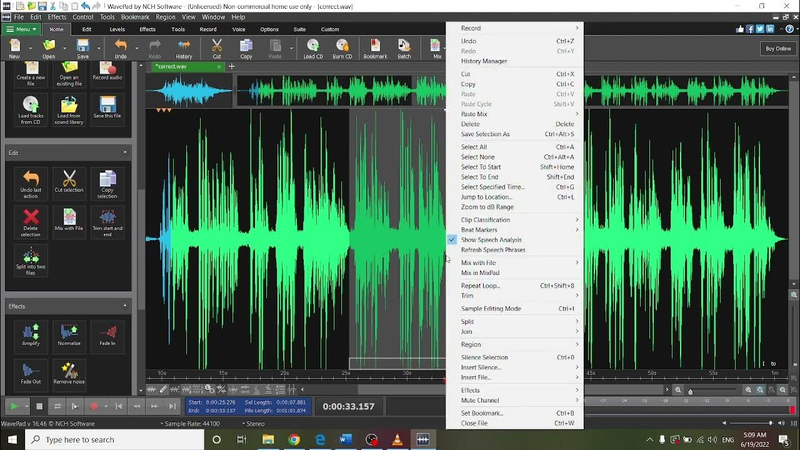
Task: Expand the Split submenu
Action: click(x=515, y=321)
